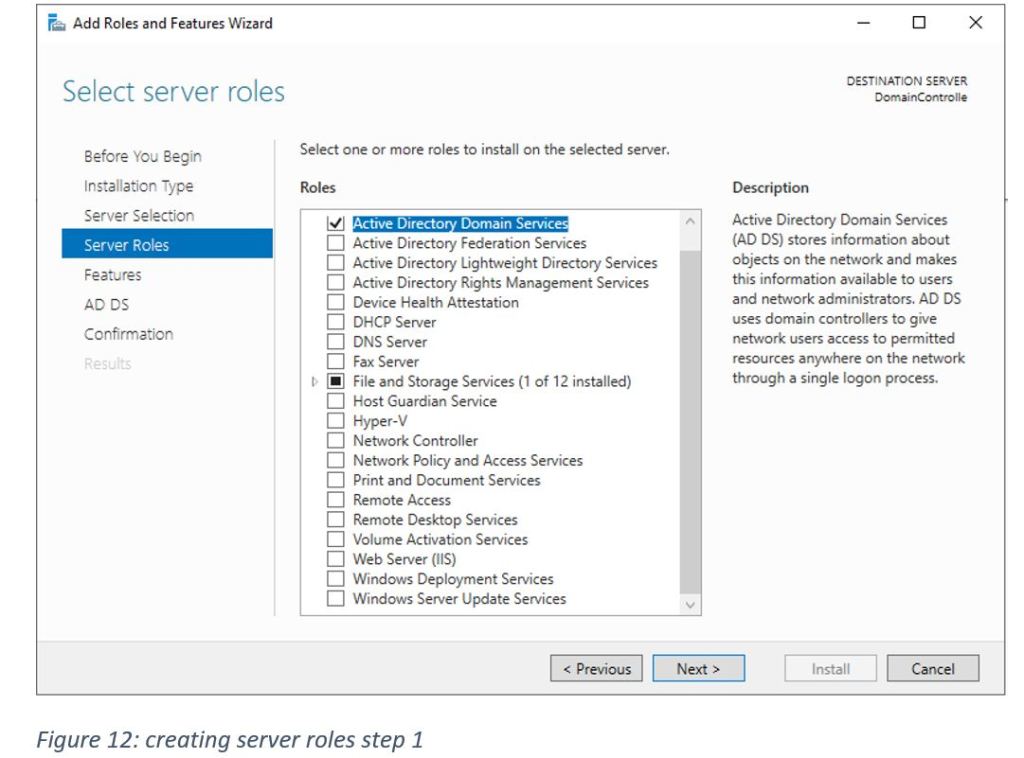Check Windows Server Update Services
1024x758 pixels.
pos(335,599)
